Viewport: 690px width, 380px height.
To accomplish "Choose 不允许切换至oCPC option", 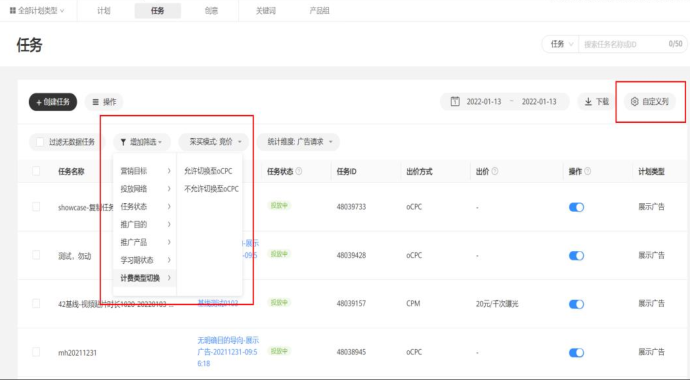I will coord(211,189).
